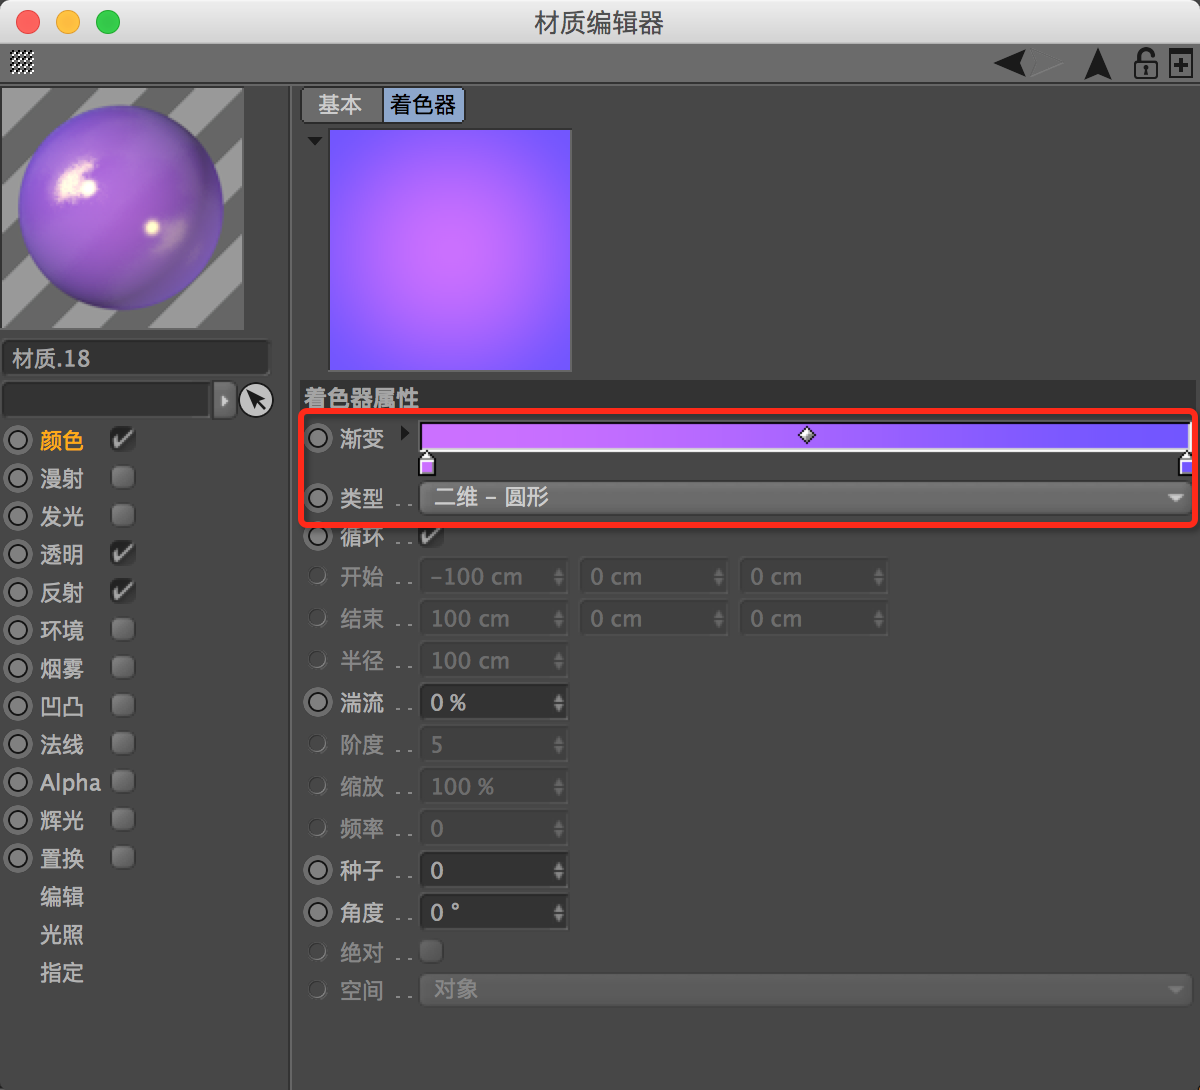Screen dimensions: 1200x1090
Task: Enable the 漫射 channel checkbox
Action: pyautogui.click(x=122, y=477)
